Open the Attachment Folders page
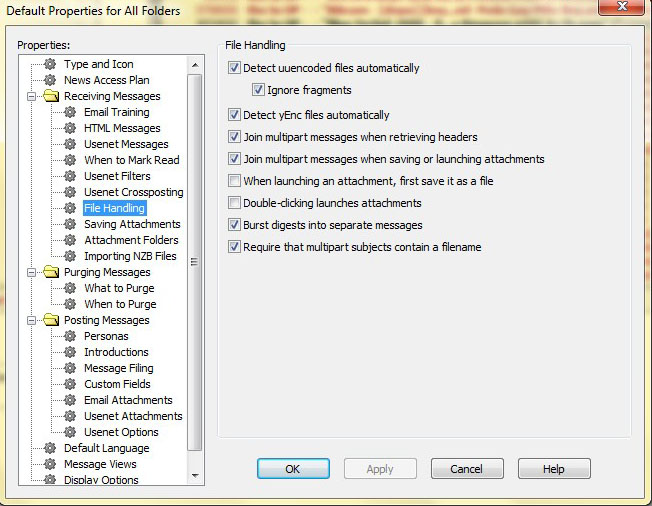The width and height of the screenshot is (652, 506). (131, 240)
